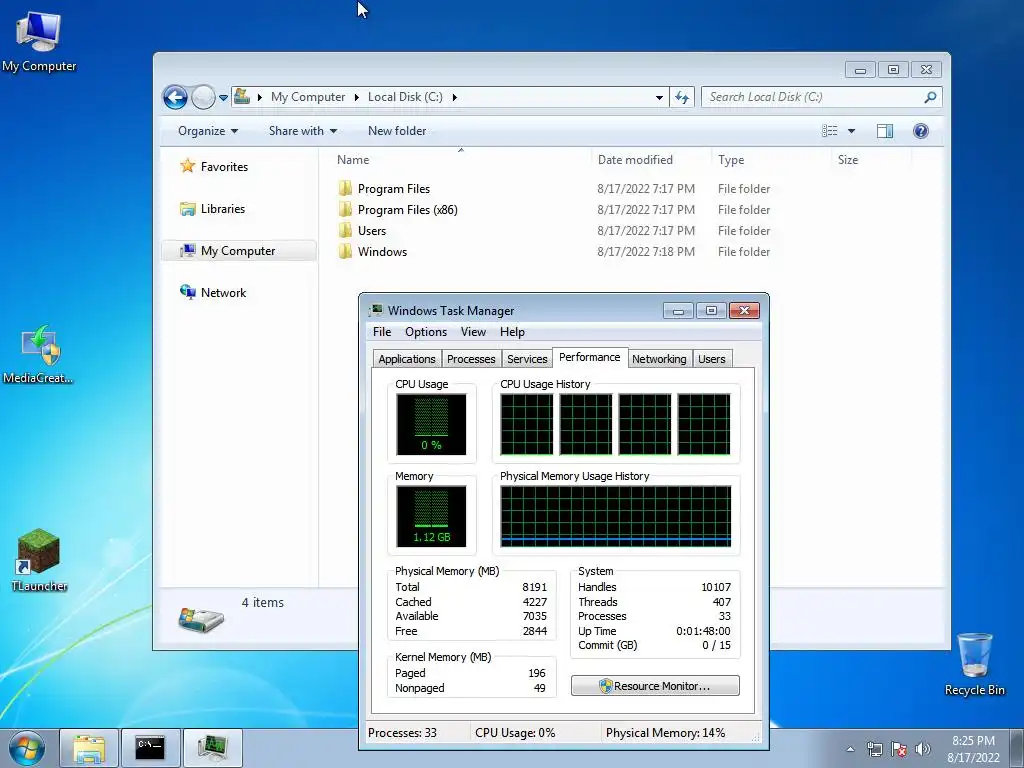Click the Memory 1.12 GB meter graph
The image size is (1024, 768).
[x=431, y=517]
